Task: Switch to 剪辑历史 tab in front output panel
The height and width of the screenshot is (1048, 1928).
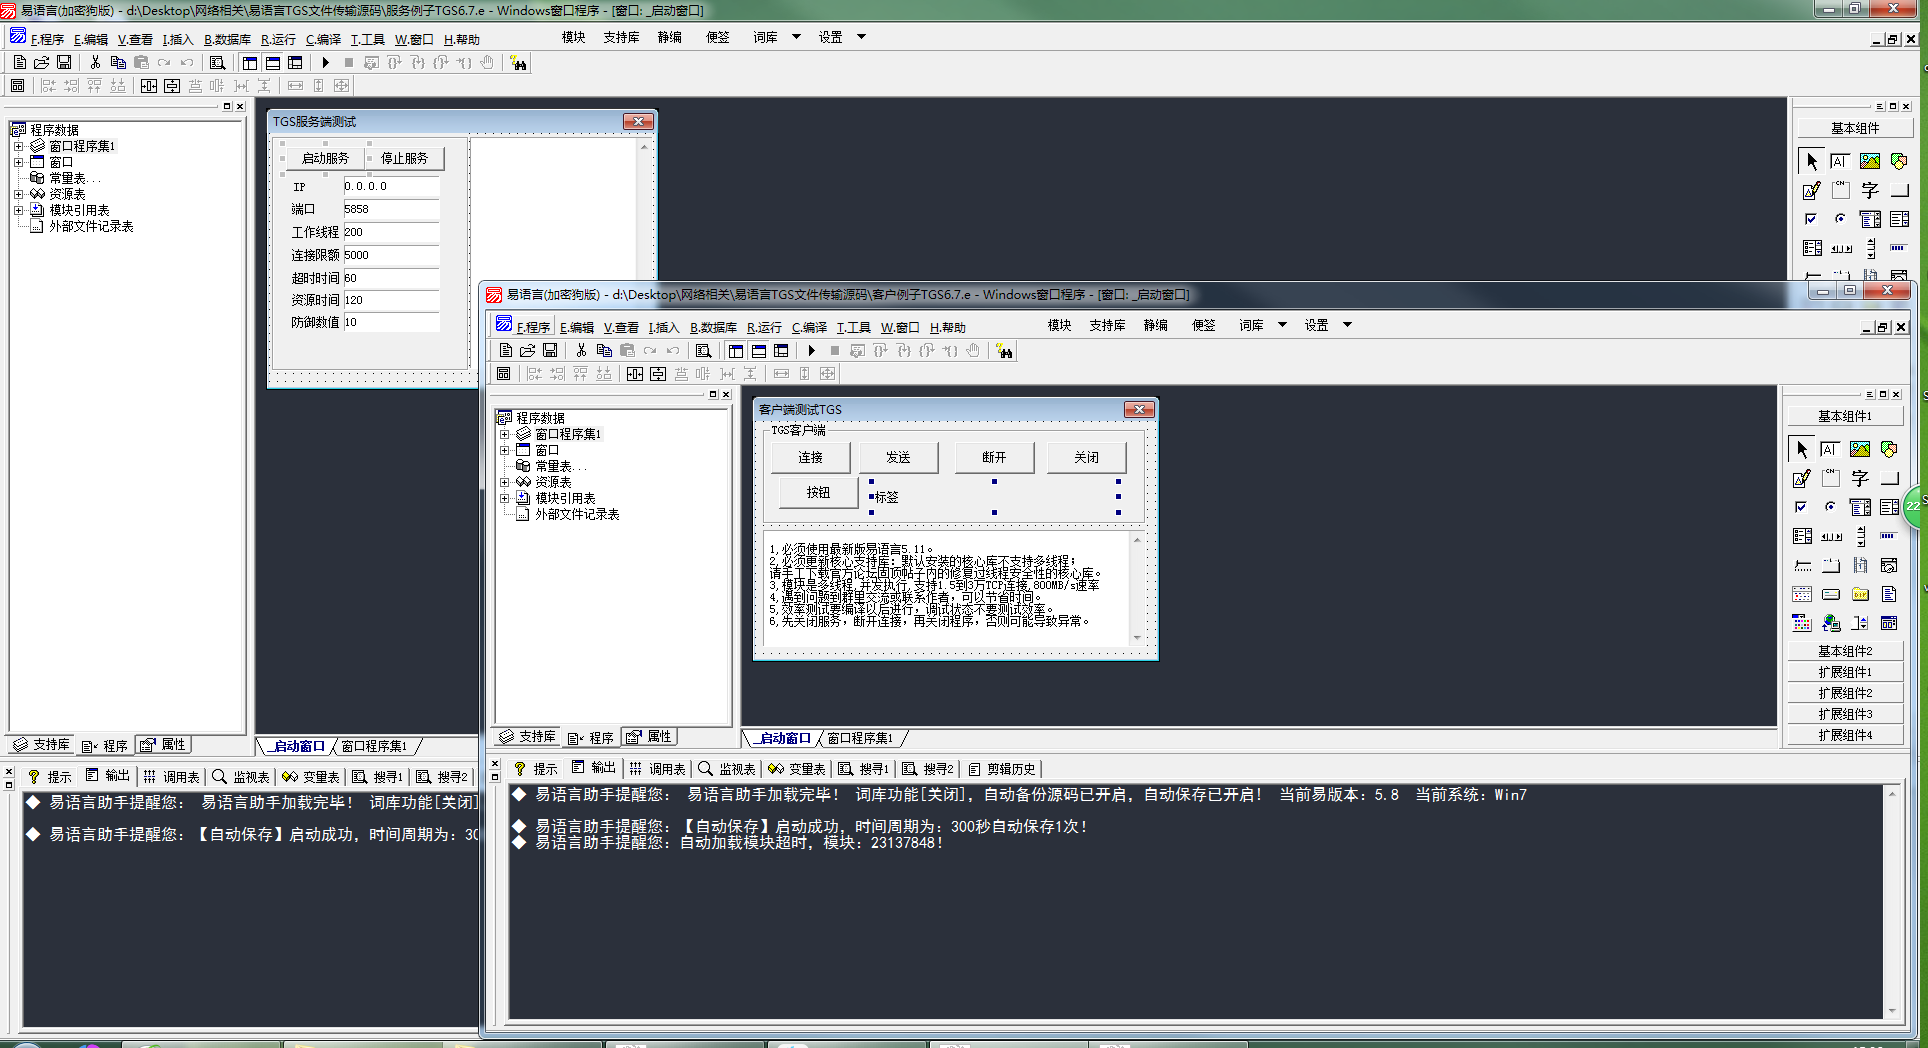Action: [1003, 769]
